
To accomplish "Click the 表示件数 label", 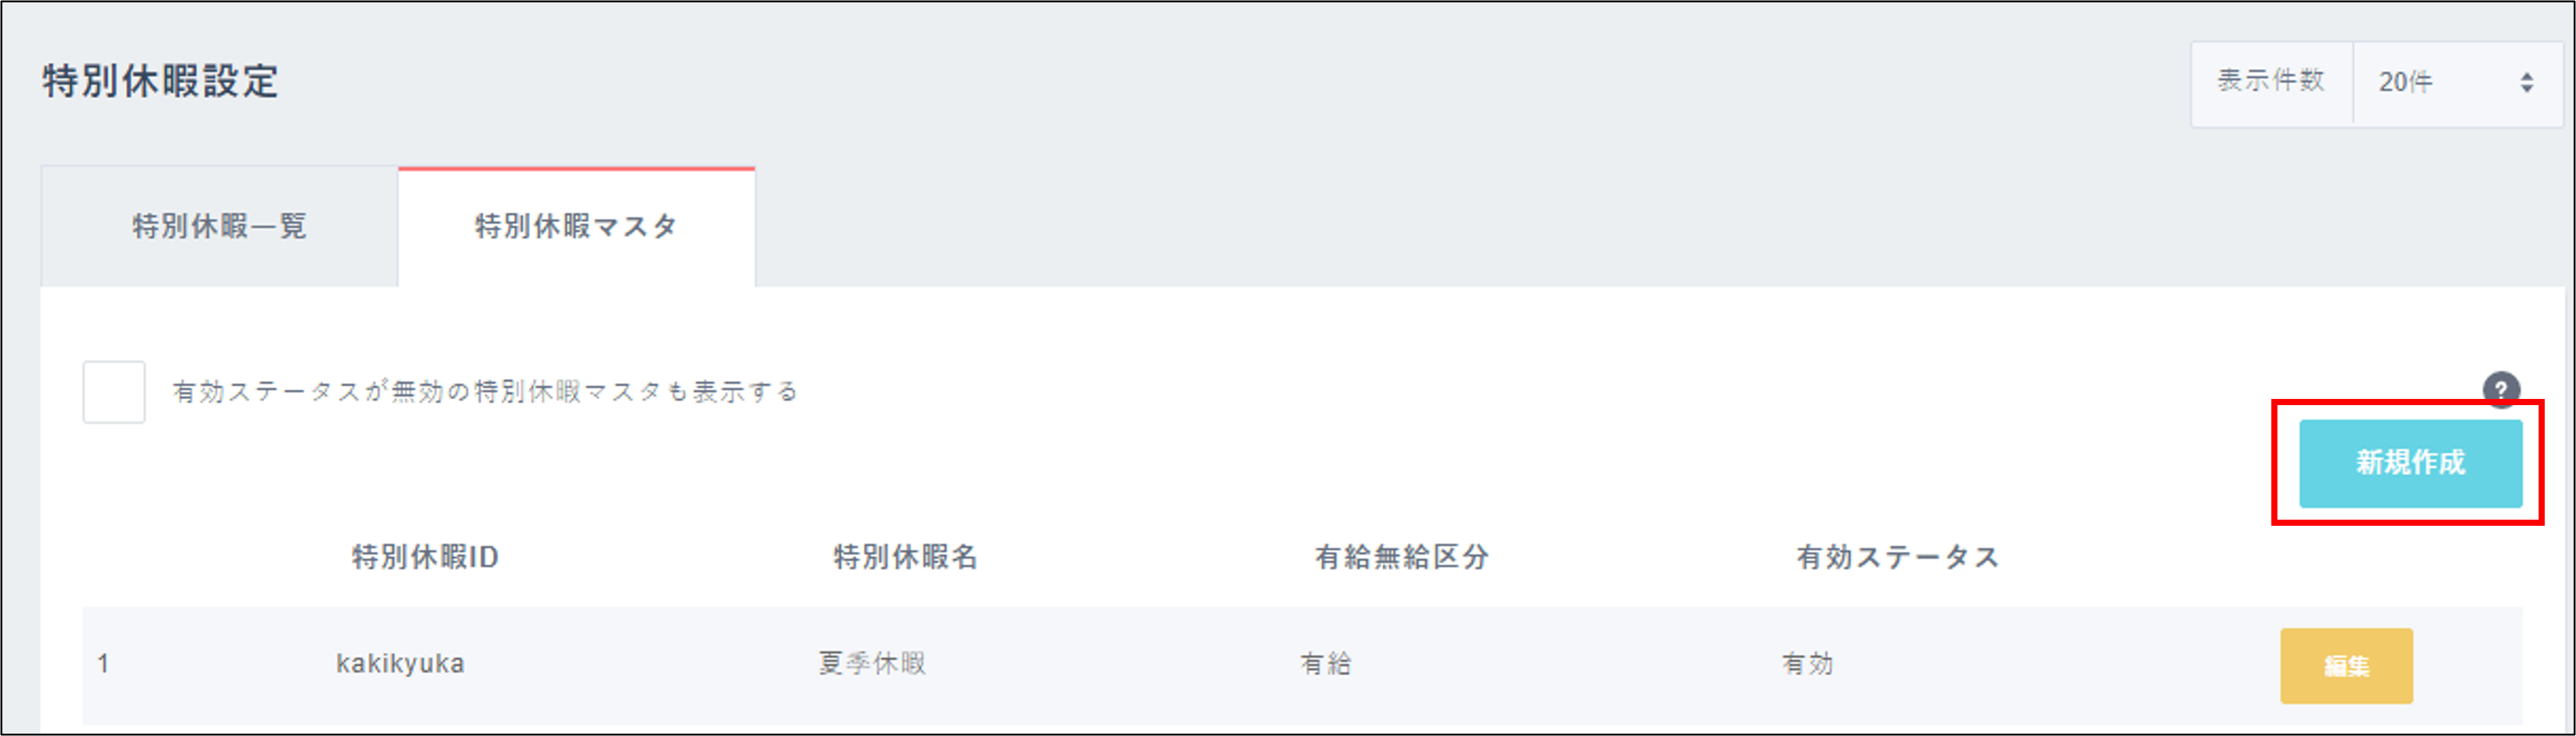I will point(2270,81).
